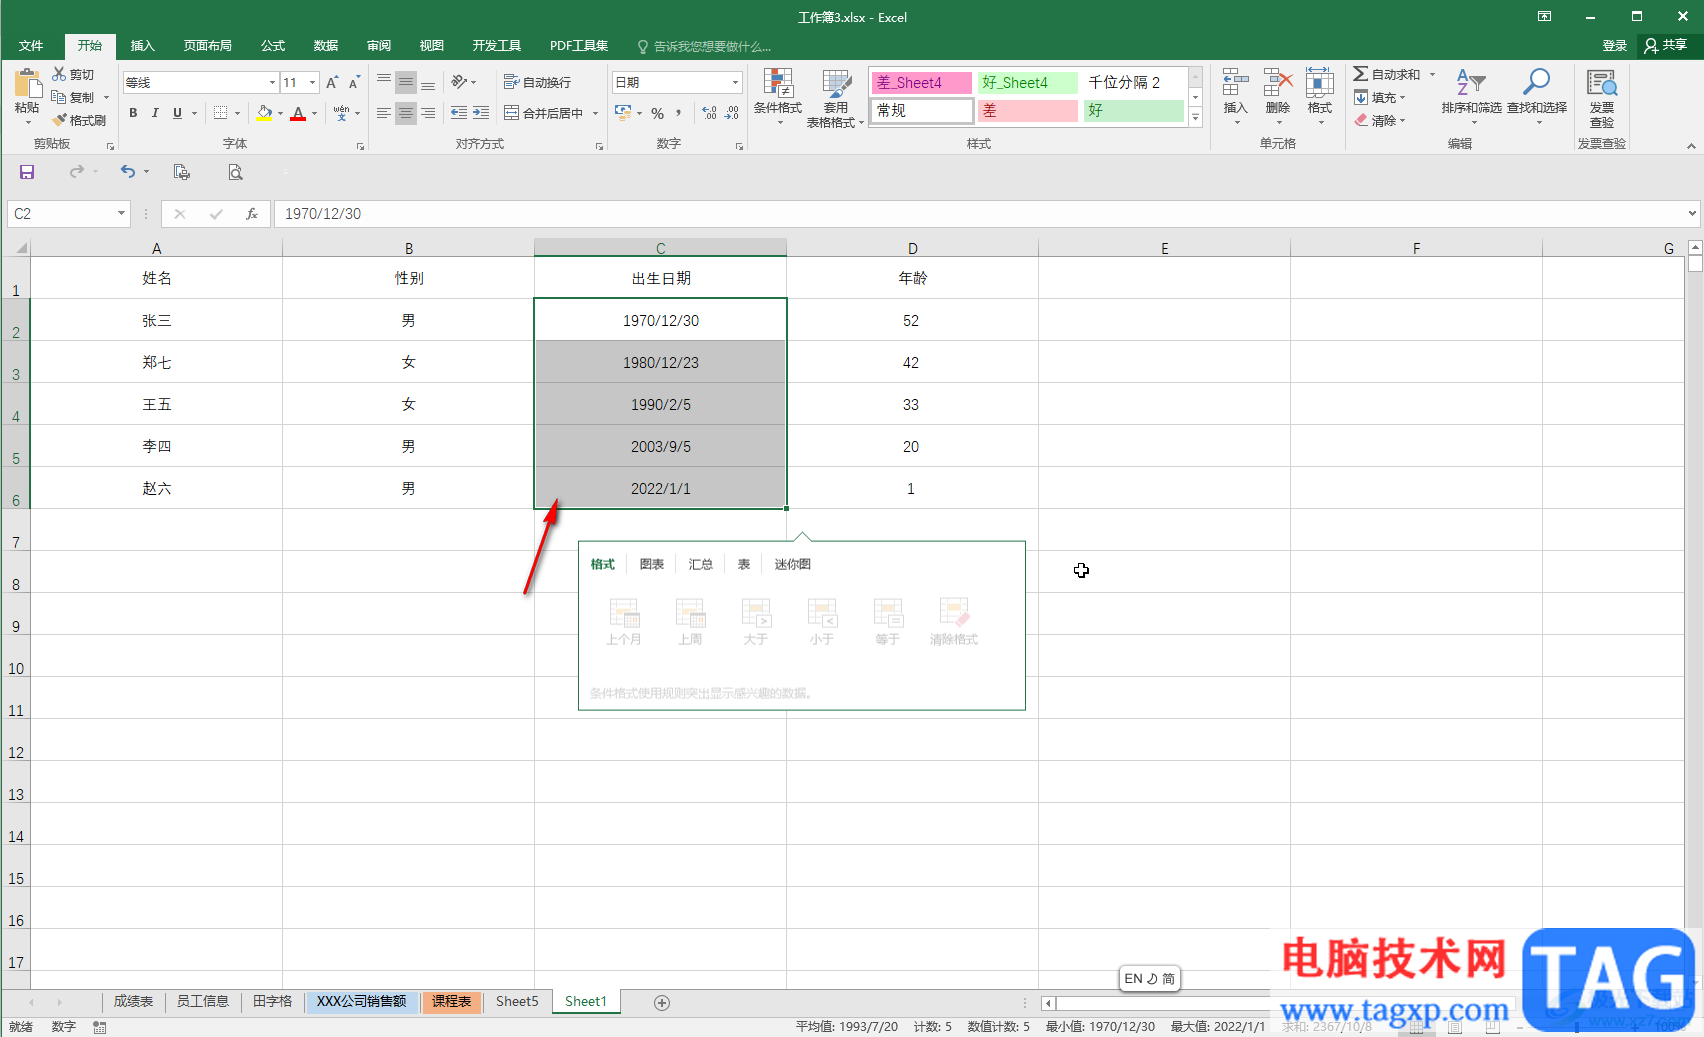Screen dimensions: 1704x1037
Task: Select column D header
Action: [x=912, y=248]
